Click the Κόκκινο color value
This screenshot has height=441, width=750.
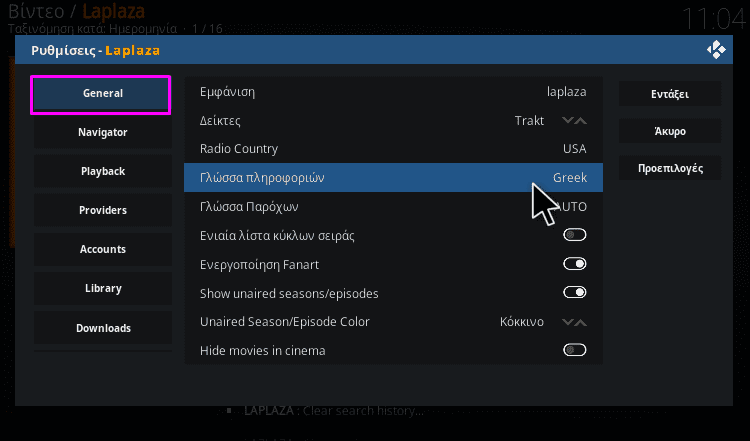[521, 322]
